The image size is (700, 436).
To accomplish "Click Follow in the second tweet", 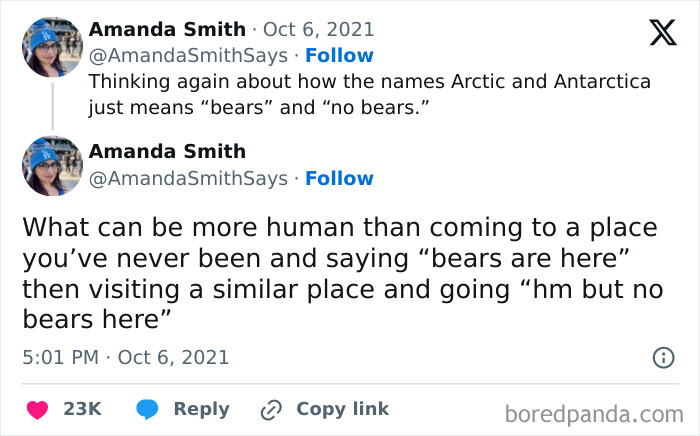I will click(x=339, y=178).
